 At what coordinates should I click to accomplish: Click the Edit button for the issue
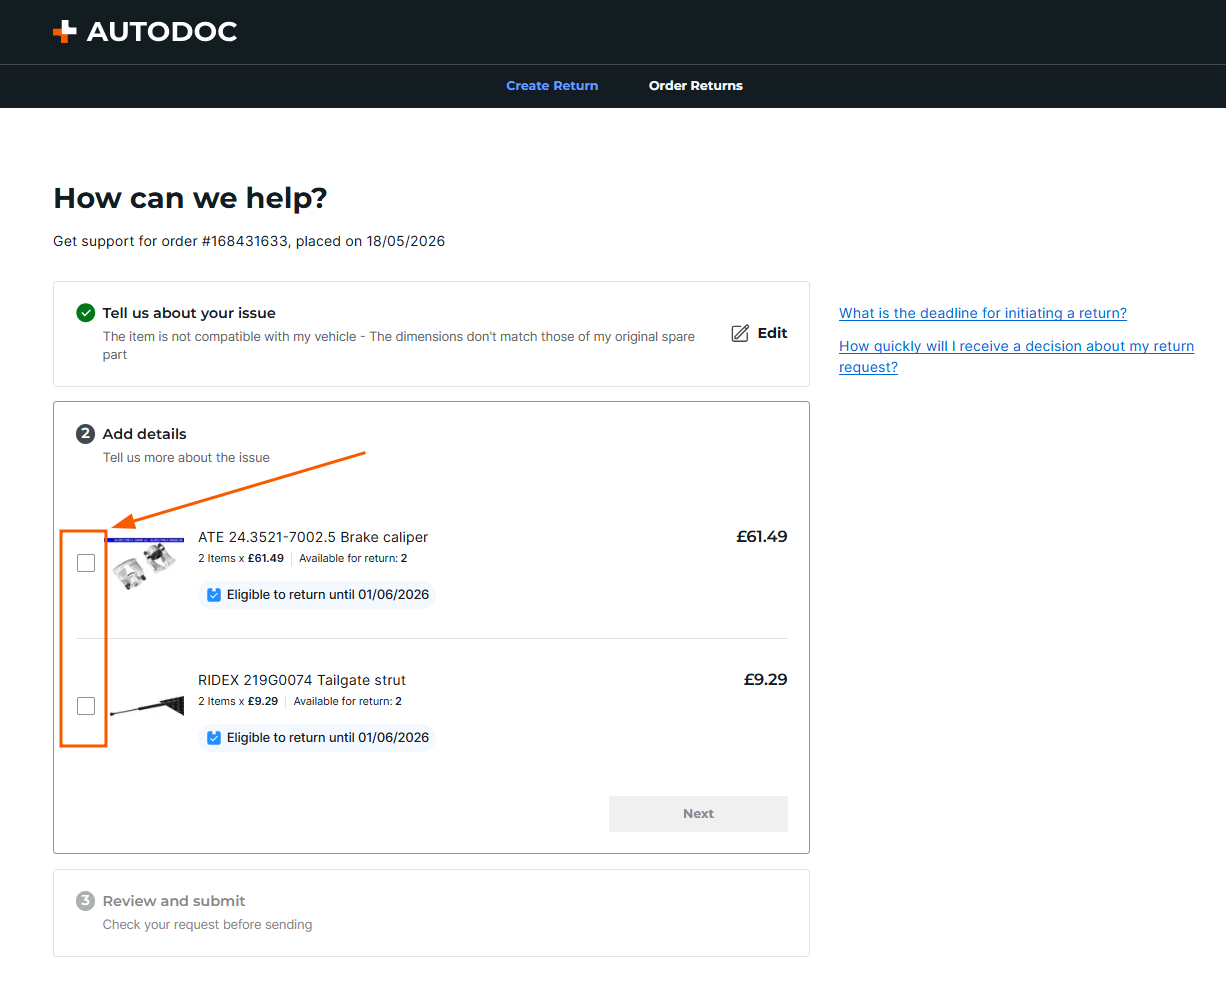[759, 333]
